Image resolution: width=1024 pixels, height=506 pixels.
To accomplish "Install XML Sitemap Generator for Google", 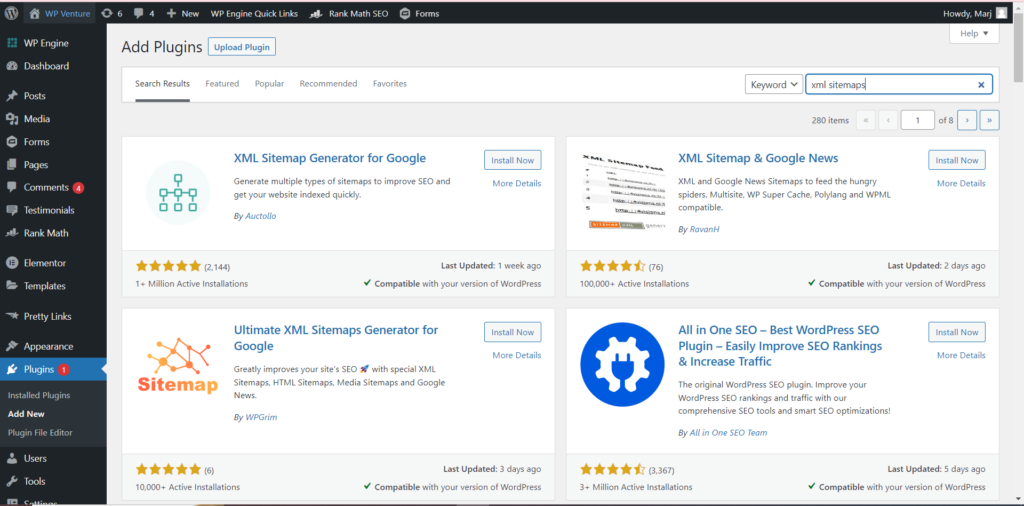I will 513,160.
